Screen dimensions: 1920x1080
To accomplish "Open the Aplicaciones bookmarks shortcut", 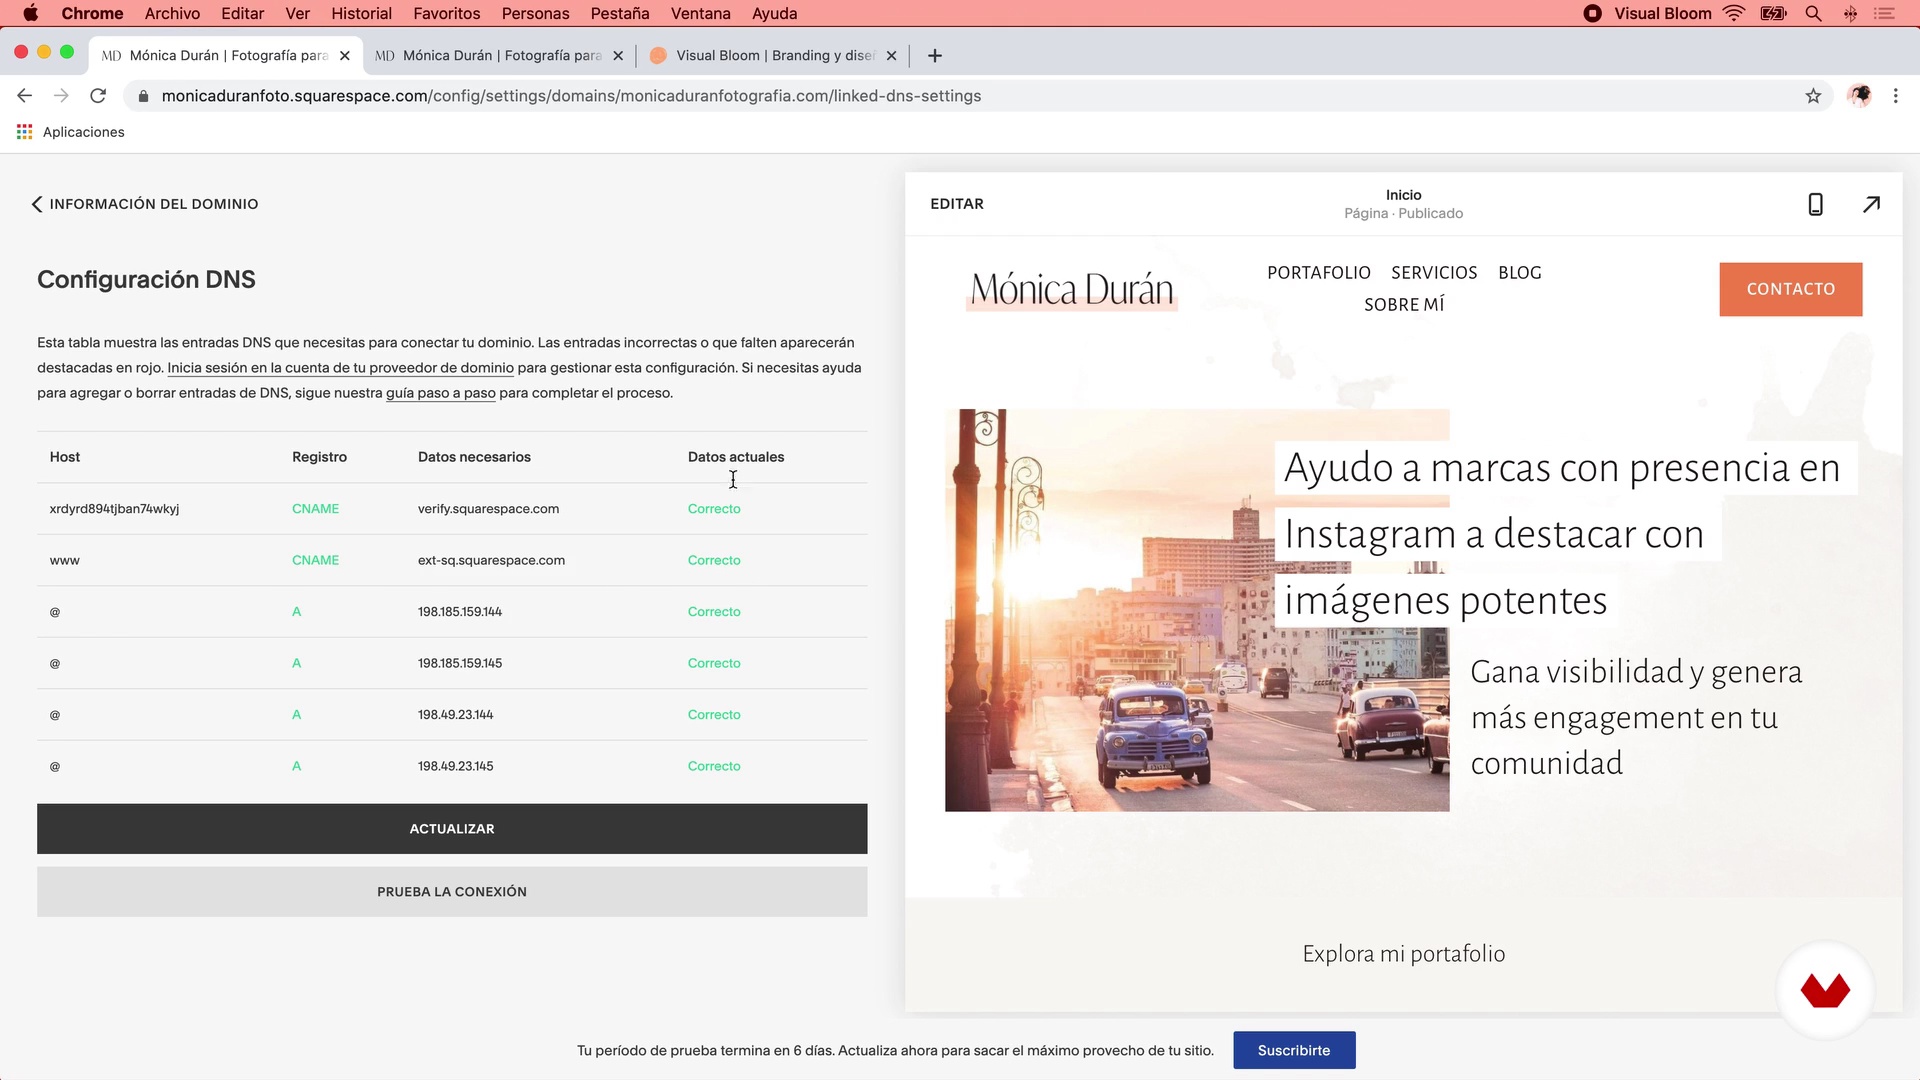I will pyautogui.click(x=71, y=132).
